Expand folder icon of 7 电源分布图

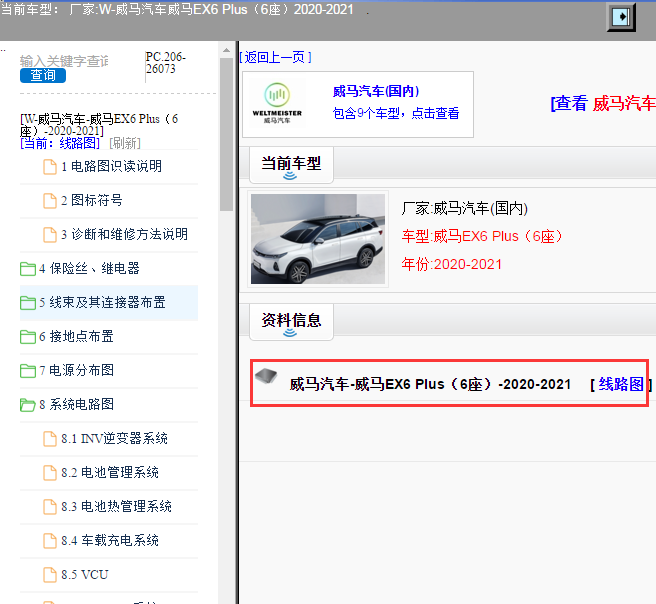[28, 371]
